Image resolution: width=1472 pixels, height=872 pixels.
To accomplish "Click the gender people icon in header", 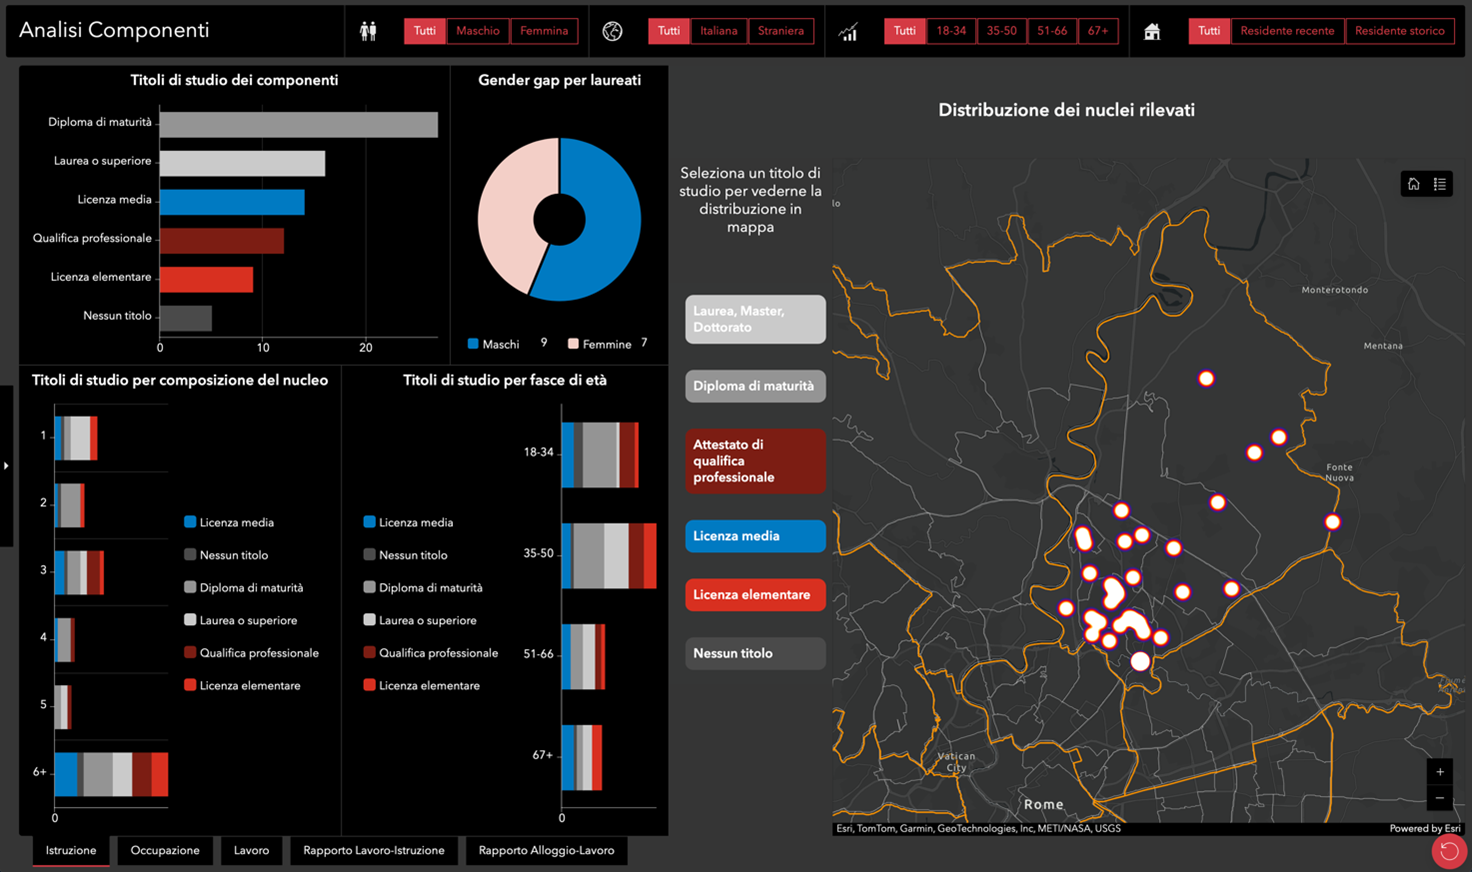I will (368, 31).
